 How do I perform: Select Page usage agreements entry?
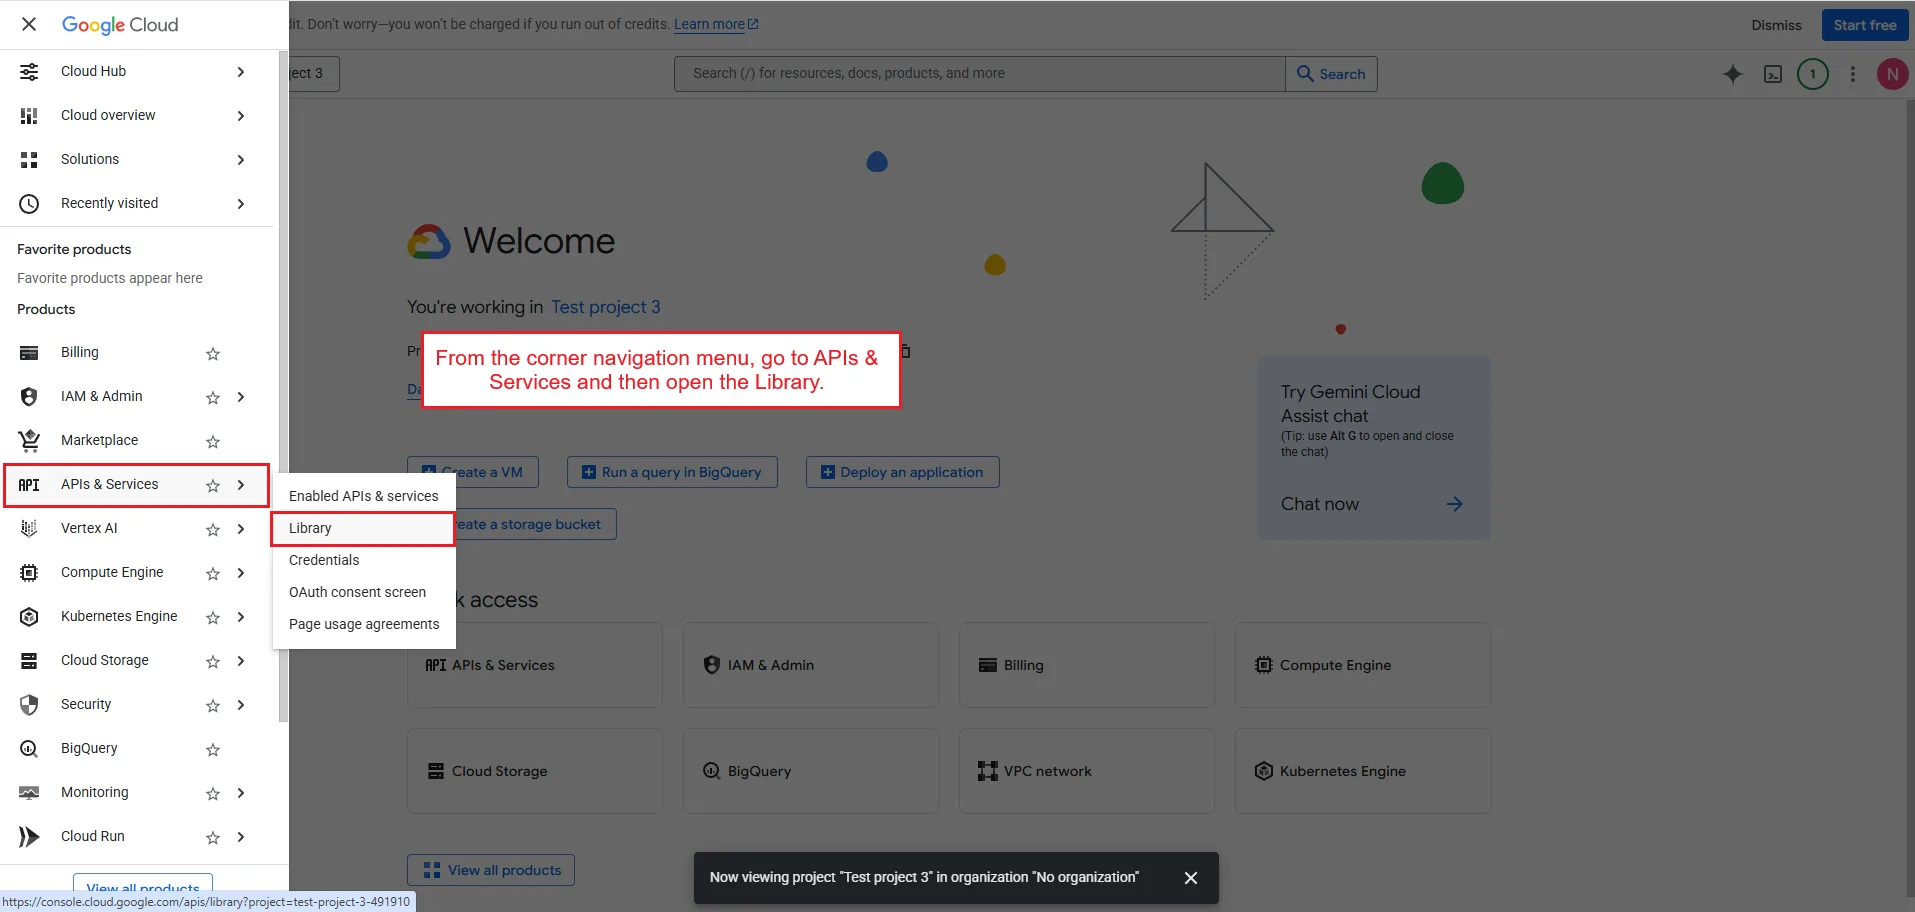[x=364, y=624]
